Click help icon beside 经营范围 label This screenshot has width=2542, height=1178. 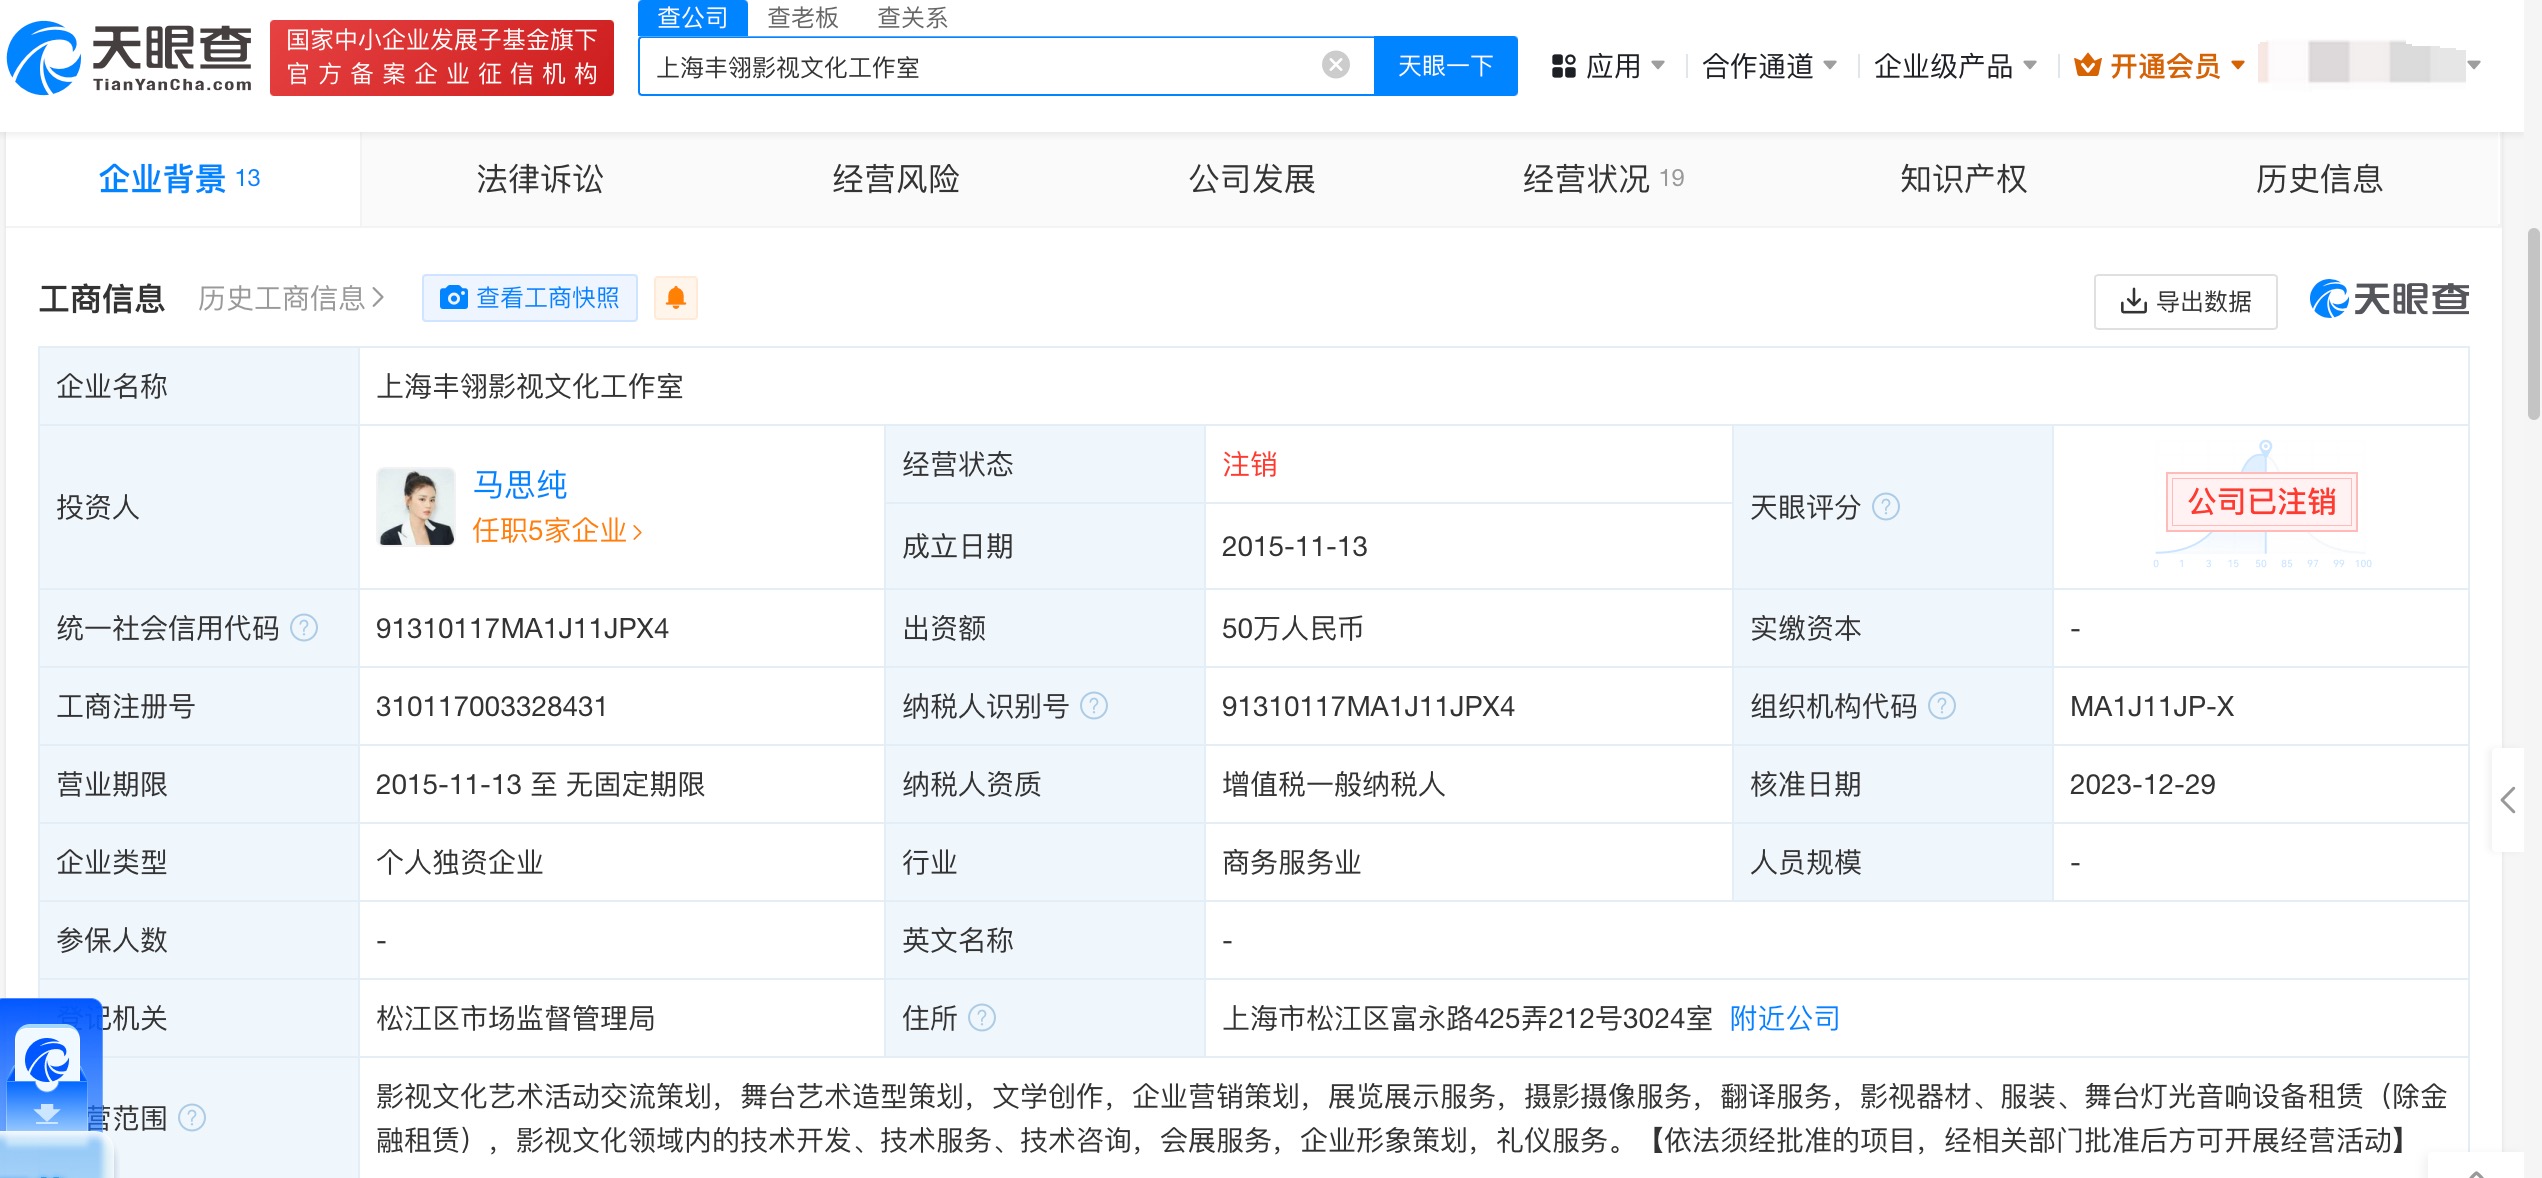(x=192, y=1117)
